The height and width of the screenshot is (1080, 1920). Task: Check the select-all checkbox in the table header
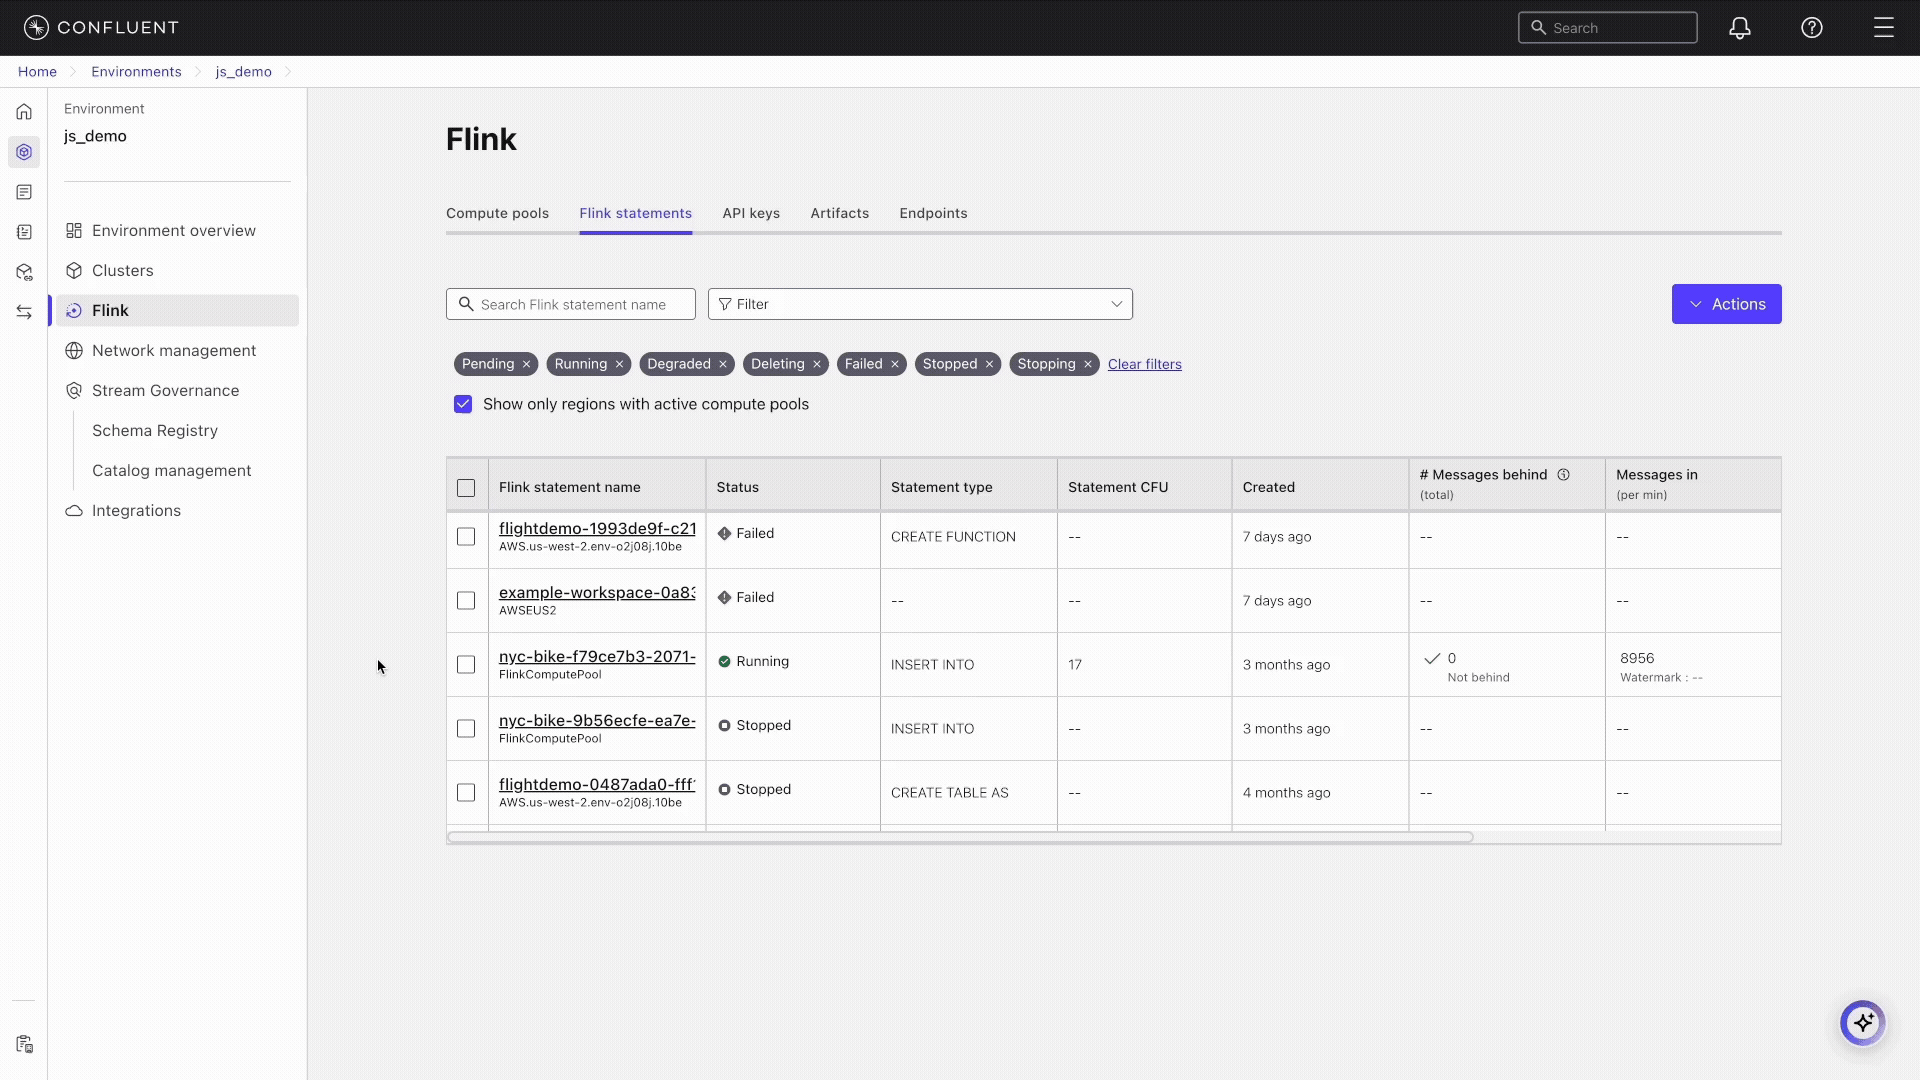(x=466, y=488)
